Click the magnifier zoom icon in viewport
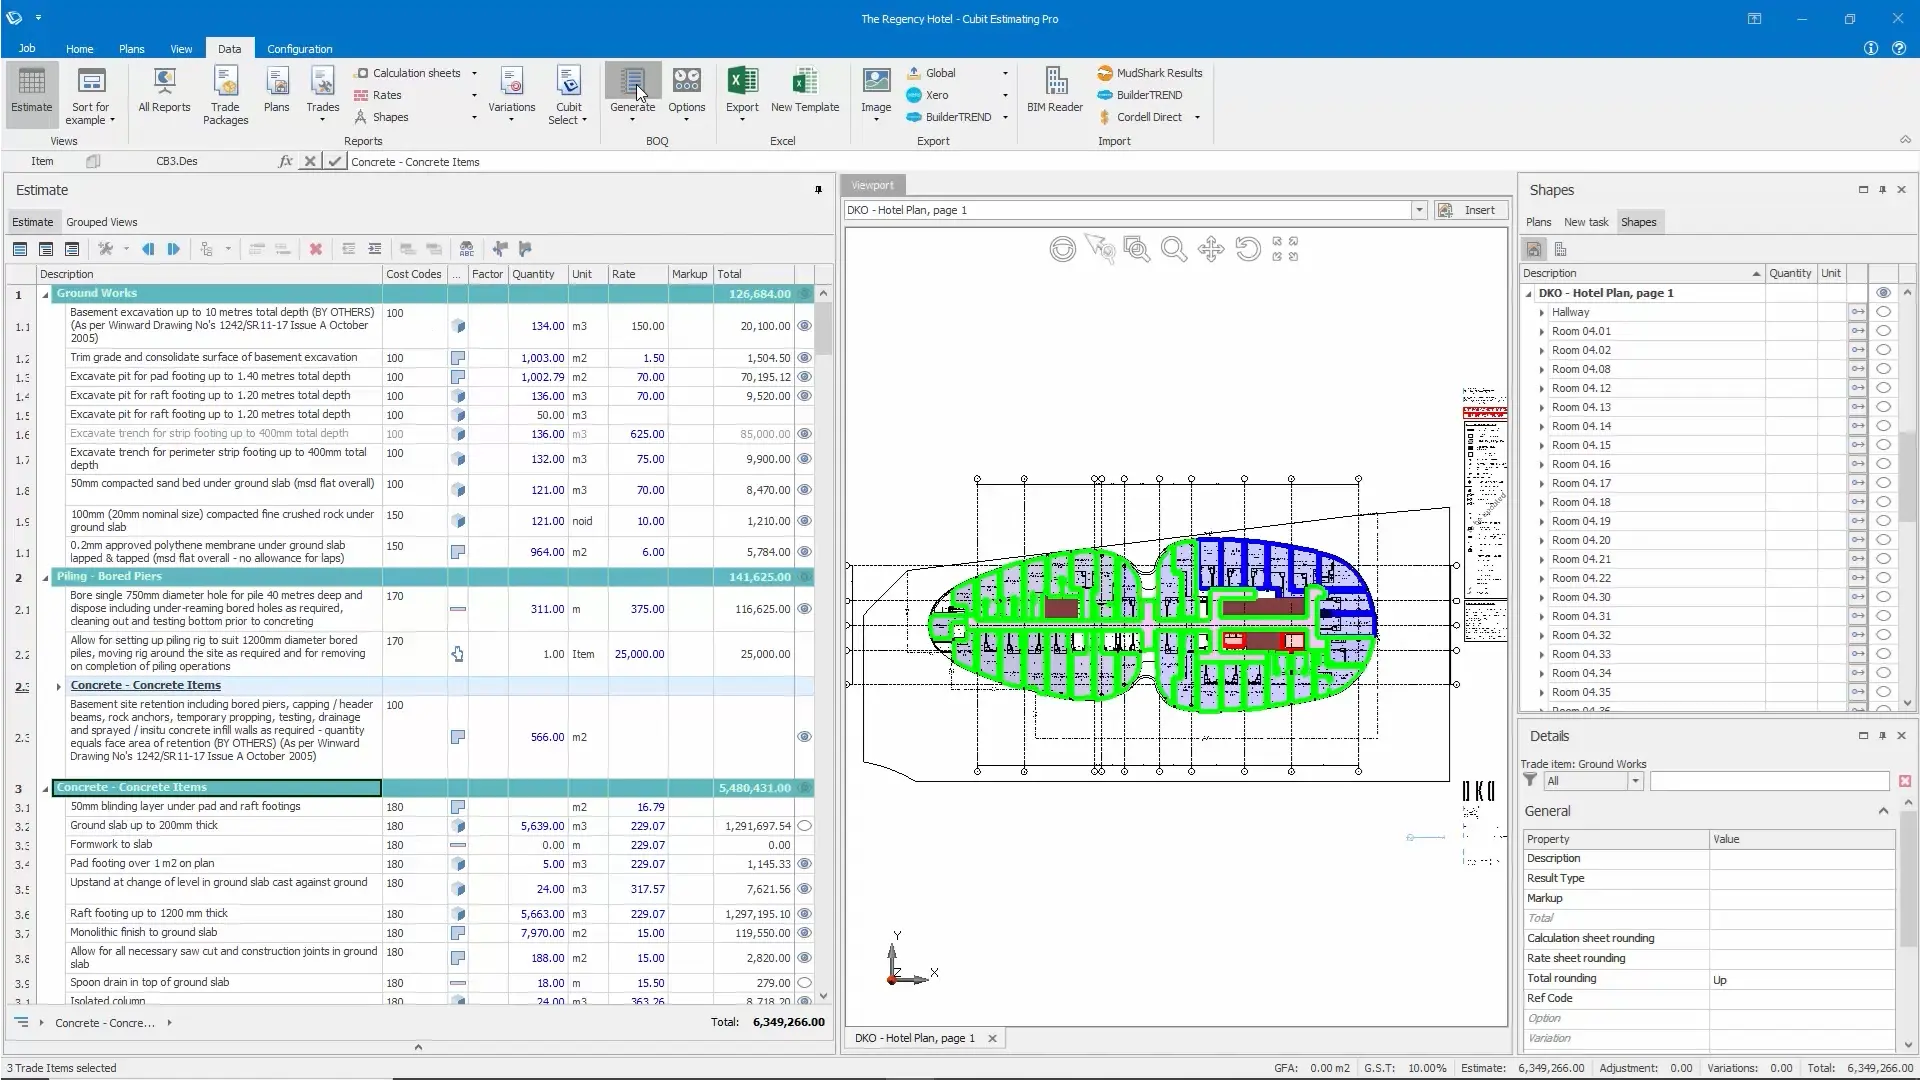The image size is (1920, 1080). (1173, 249)
